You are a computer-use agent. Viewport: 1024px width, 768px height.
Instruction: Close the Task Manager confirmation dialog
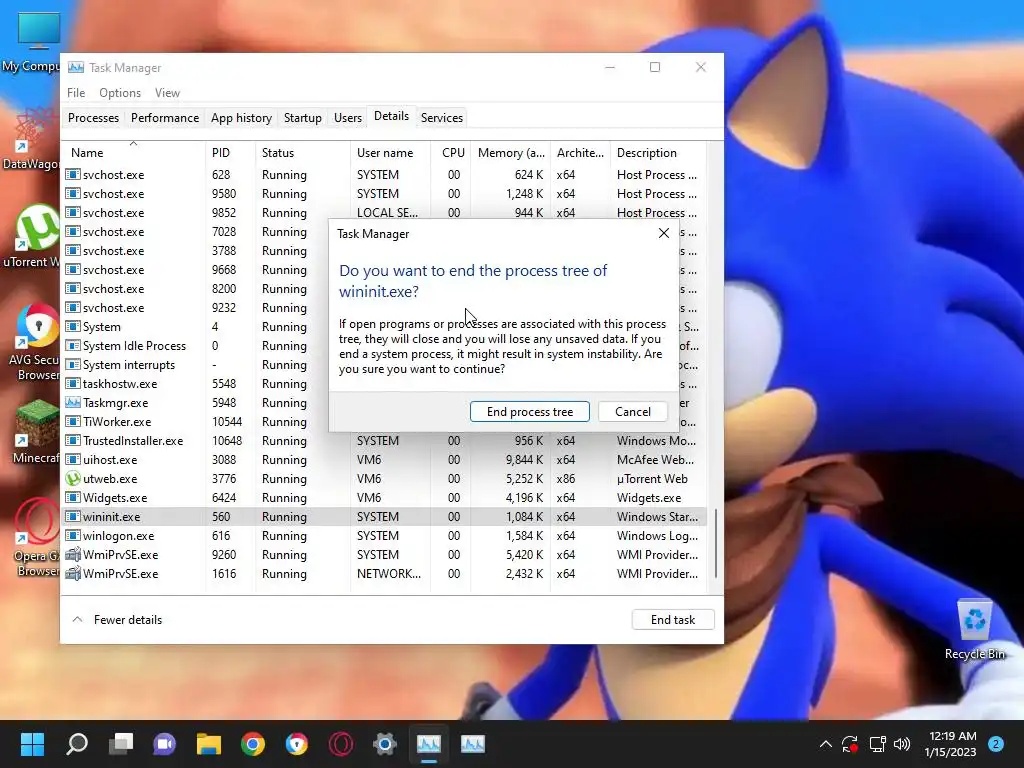[664, 233]
